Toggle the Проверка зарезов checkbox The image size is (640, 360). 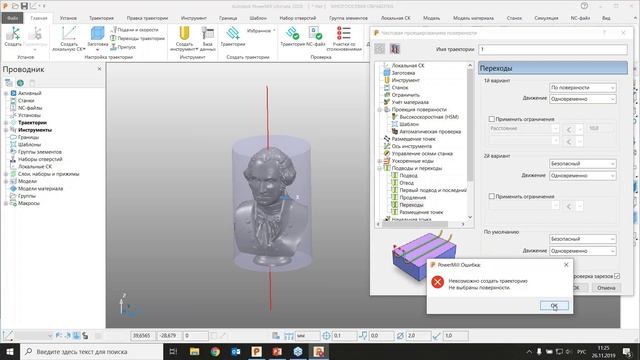pyautogui.click(x=617, y=276)
